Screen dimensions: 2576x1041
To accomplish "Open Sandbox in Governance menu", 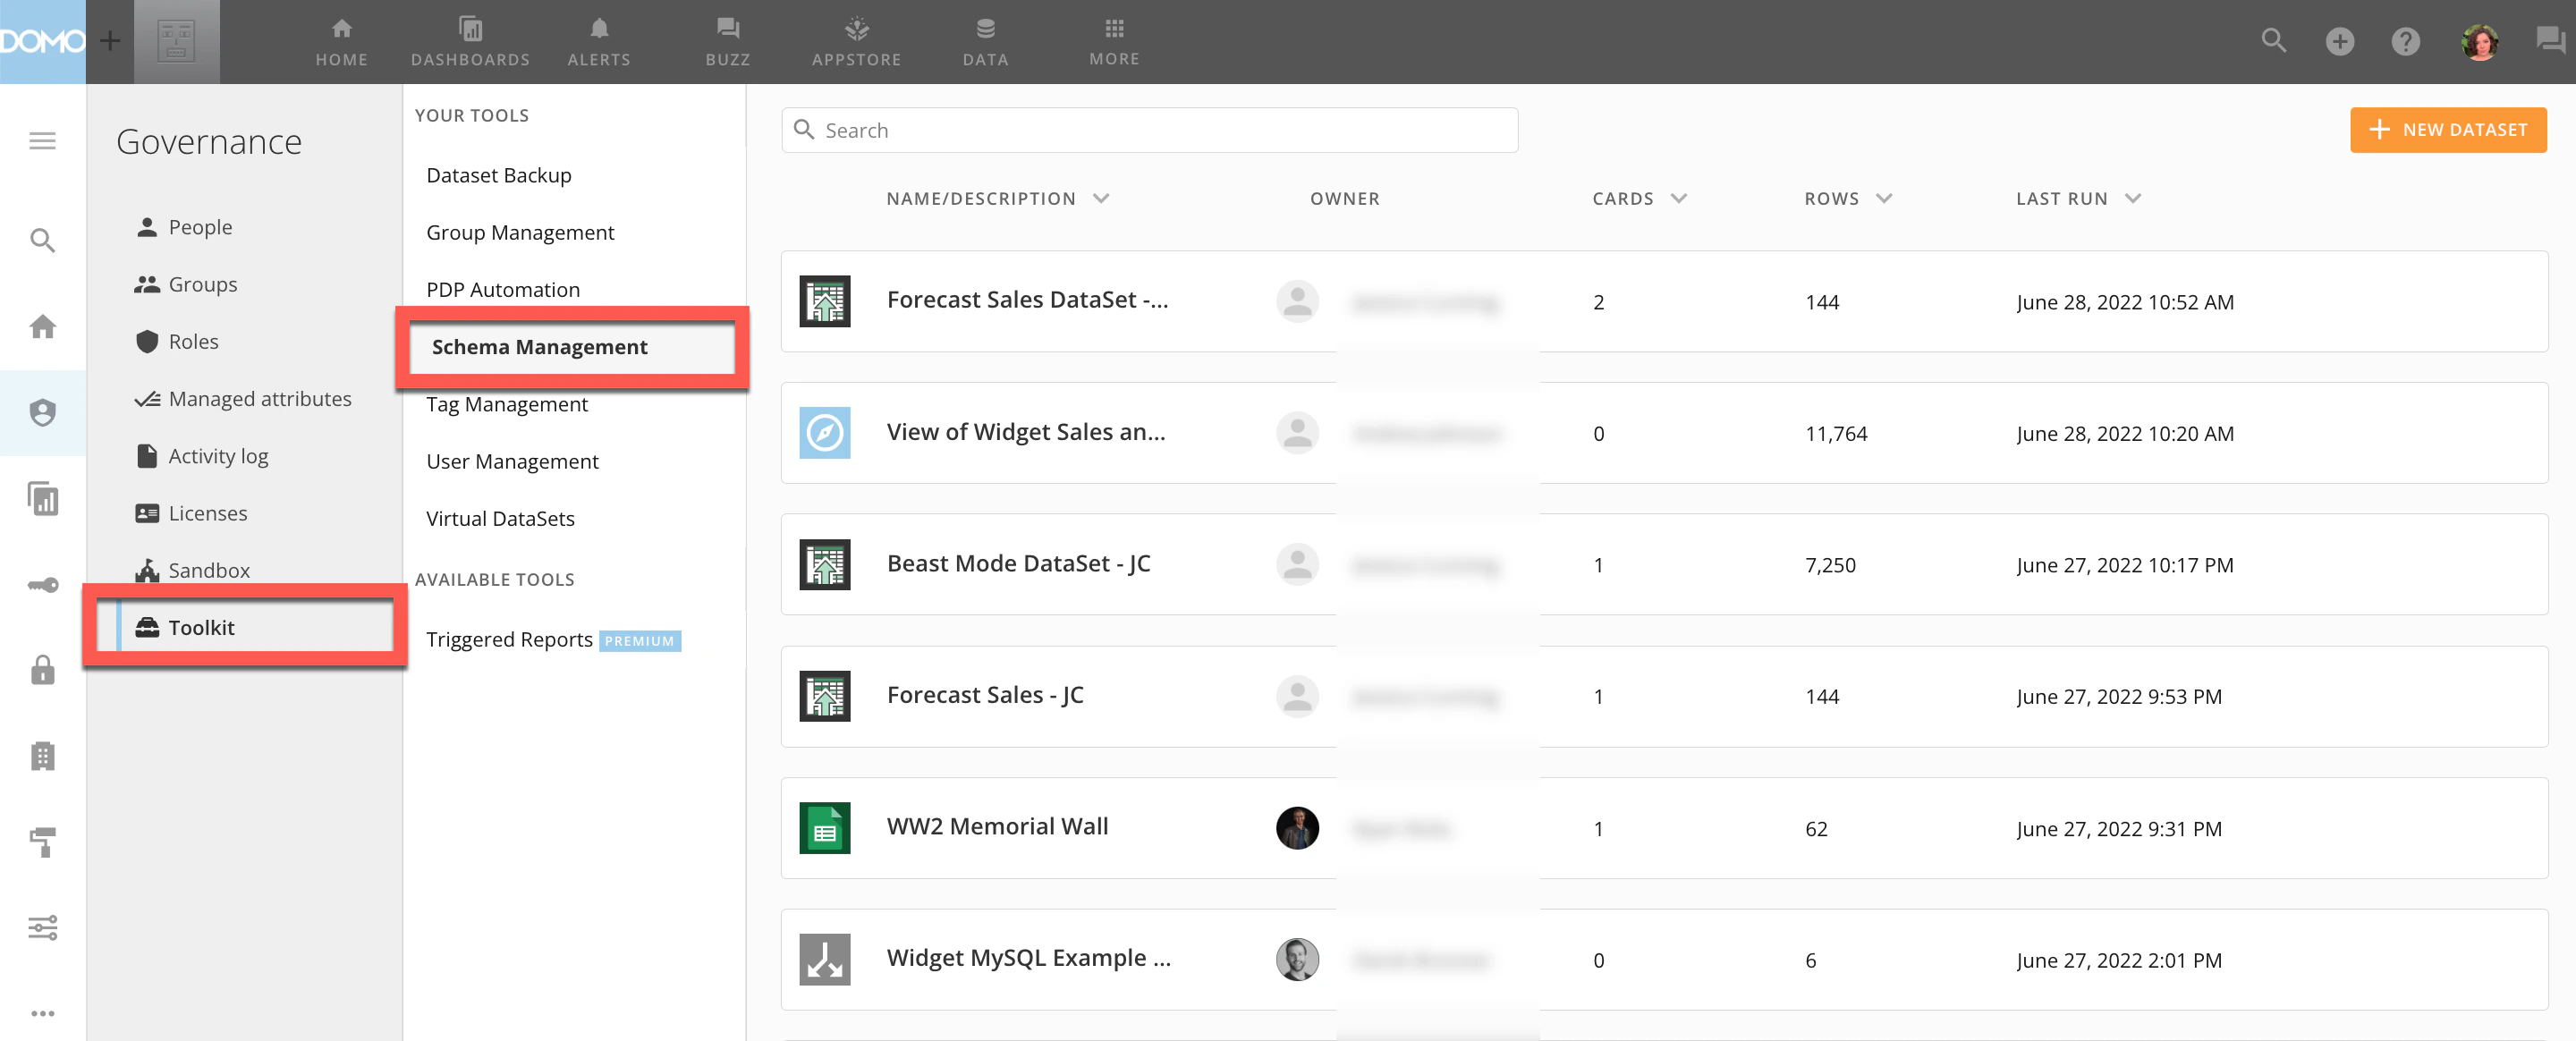I will (x=192, y=570).
